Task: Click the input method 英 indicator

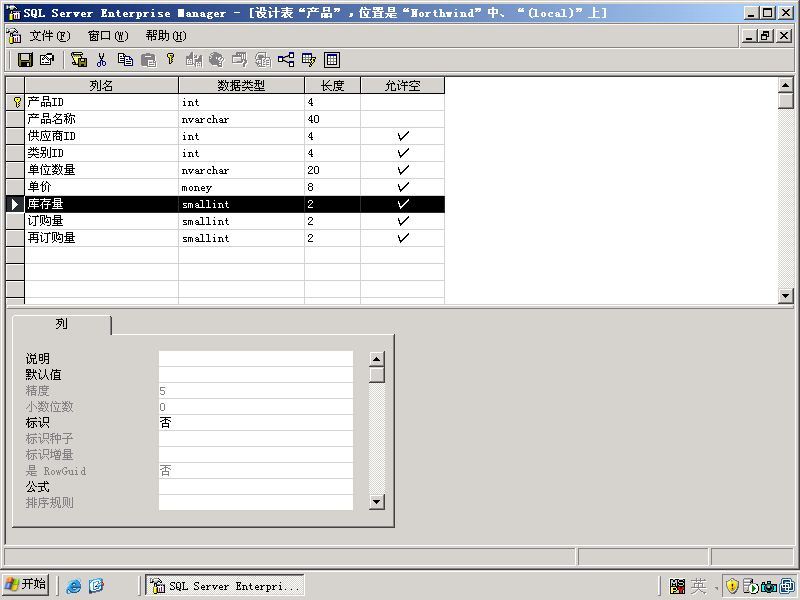Action: [x=698, y=586]
